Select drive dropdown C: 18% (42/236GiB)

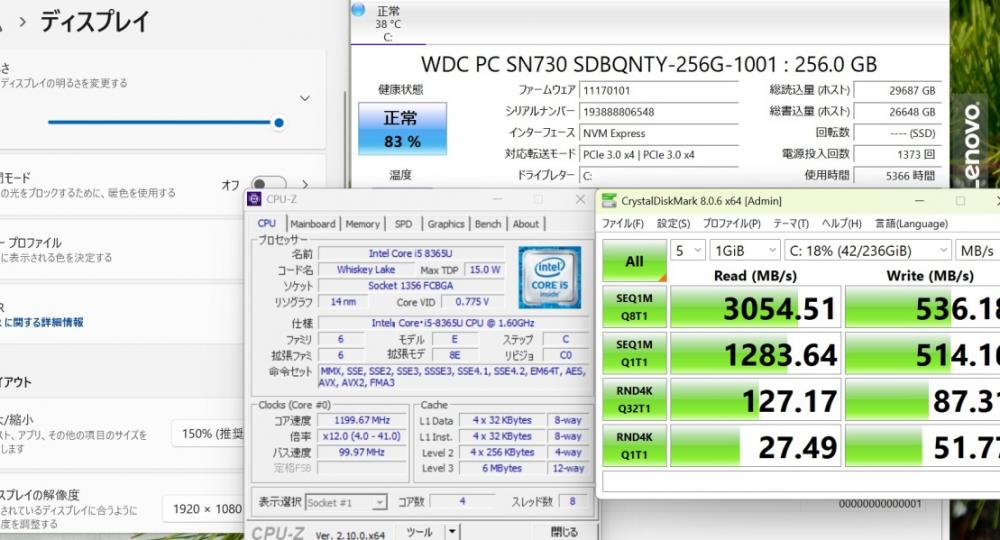[868, 251]
